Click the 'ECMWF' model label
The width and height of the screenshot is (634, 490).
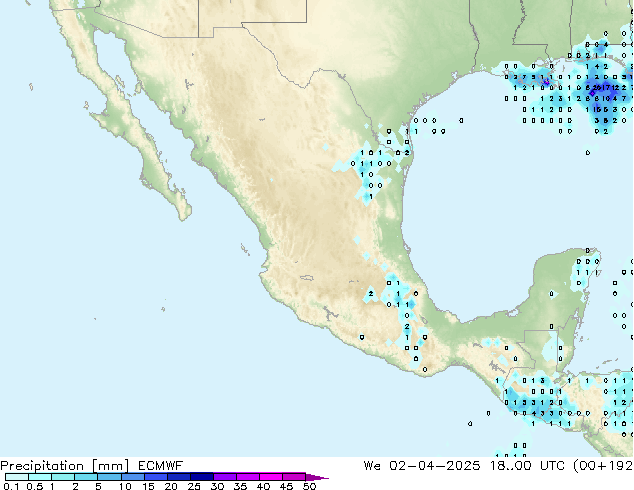pyautogui.click(x=161, y=466)
